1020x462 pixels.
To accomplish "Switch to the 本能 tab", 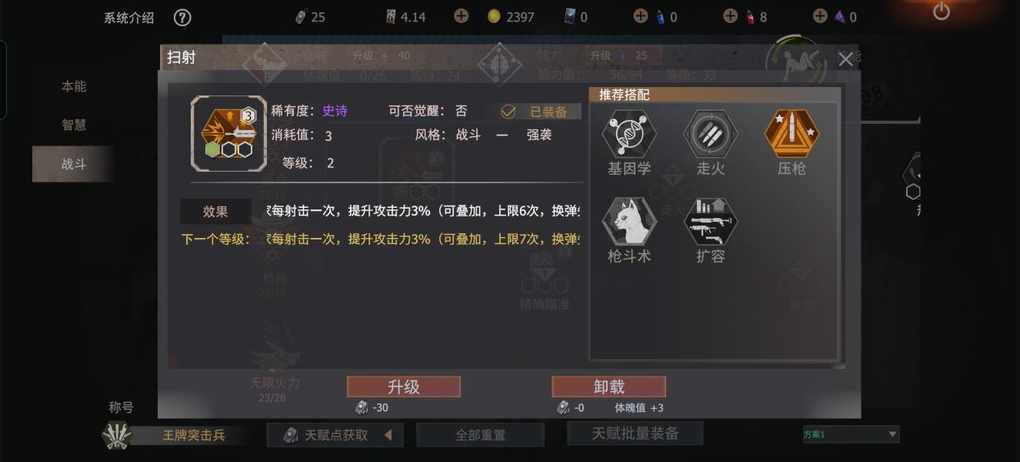I will point(74,87).
